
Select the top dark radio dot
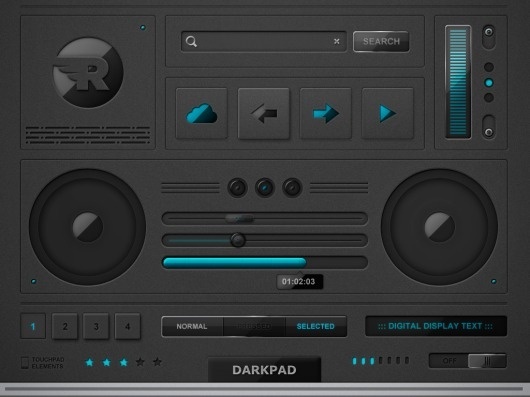point(489,67)
